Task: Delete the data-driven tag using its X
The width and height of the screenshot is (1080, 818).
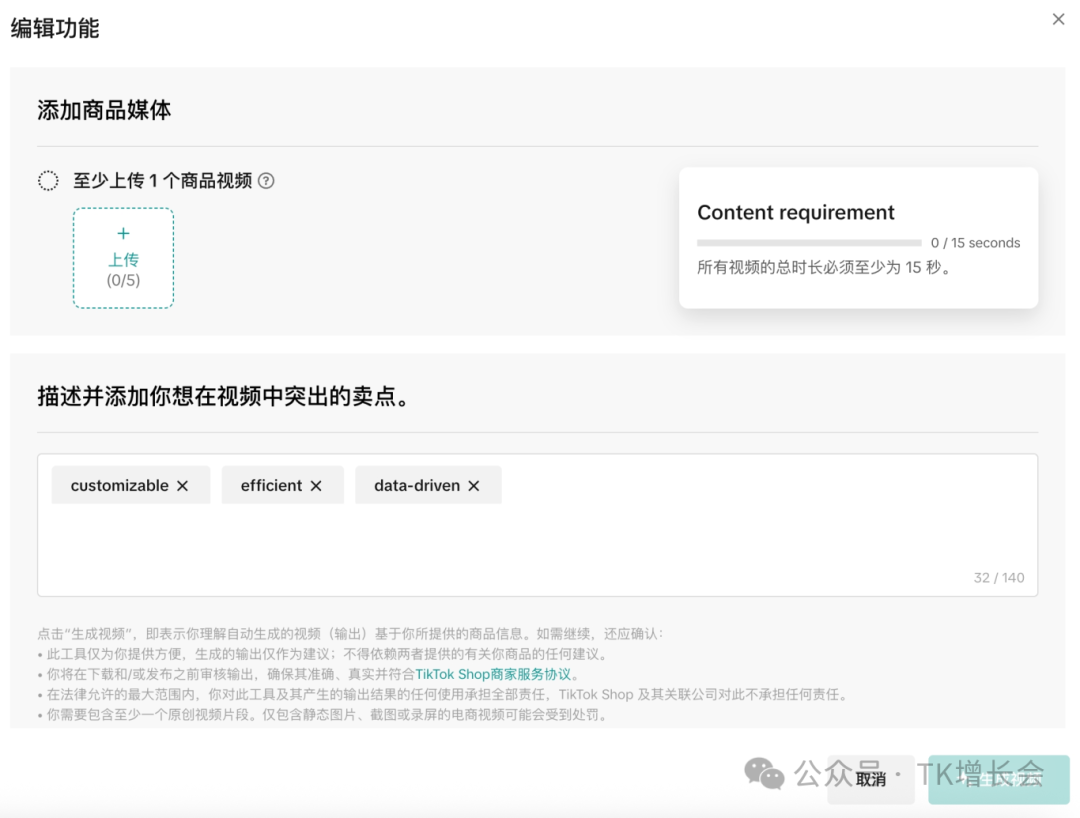Action: tap(474, 486)
